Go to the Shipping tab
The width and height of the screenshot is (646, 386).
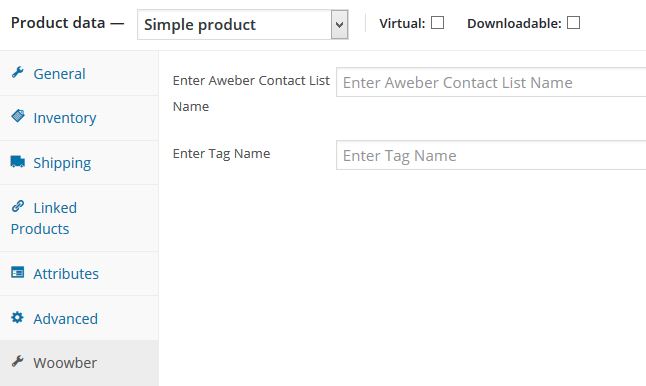tap(79, 163)
